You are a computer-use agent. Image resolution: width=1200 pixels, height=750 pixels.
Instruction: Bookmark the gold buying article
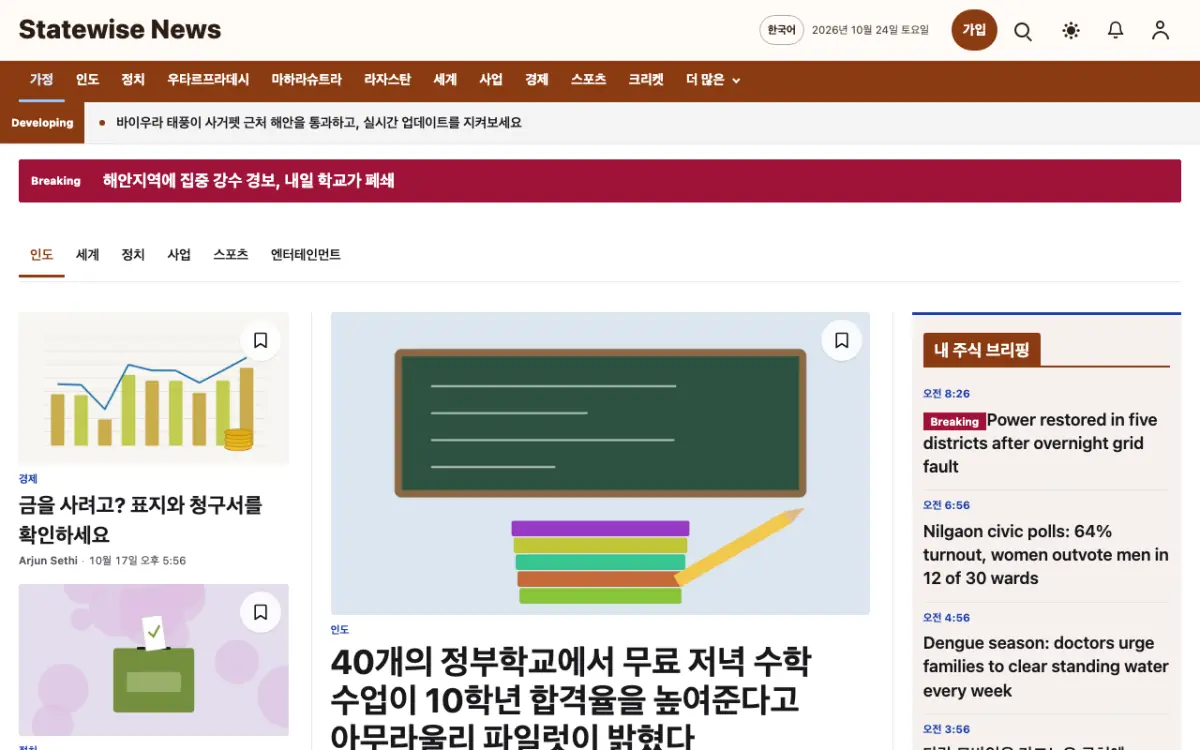260,341
